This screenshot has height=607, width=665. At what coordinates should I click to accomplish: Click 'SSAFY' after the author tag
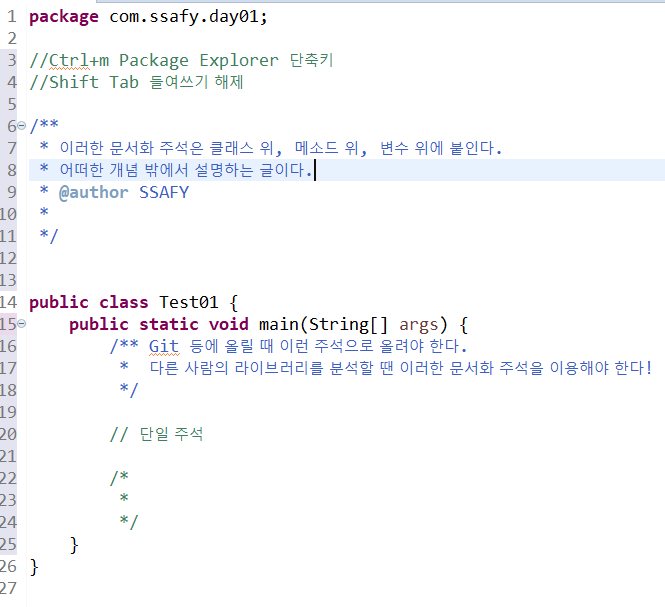164,192
